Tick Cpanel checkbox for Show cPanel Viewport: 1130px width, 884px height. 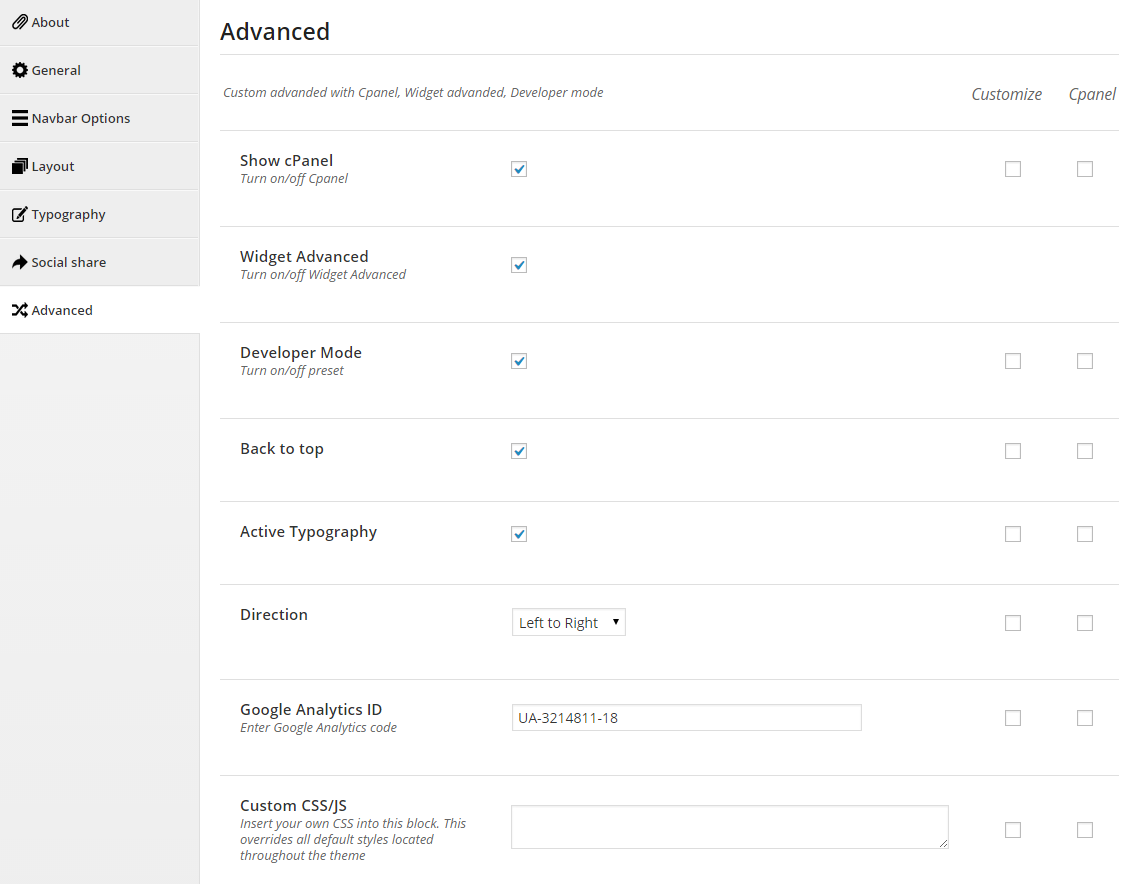(1085, 169)
